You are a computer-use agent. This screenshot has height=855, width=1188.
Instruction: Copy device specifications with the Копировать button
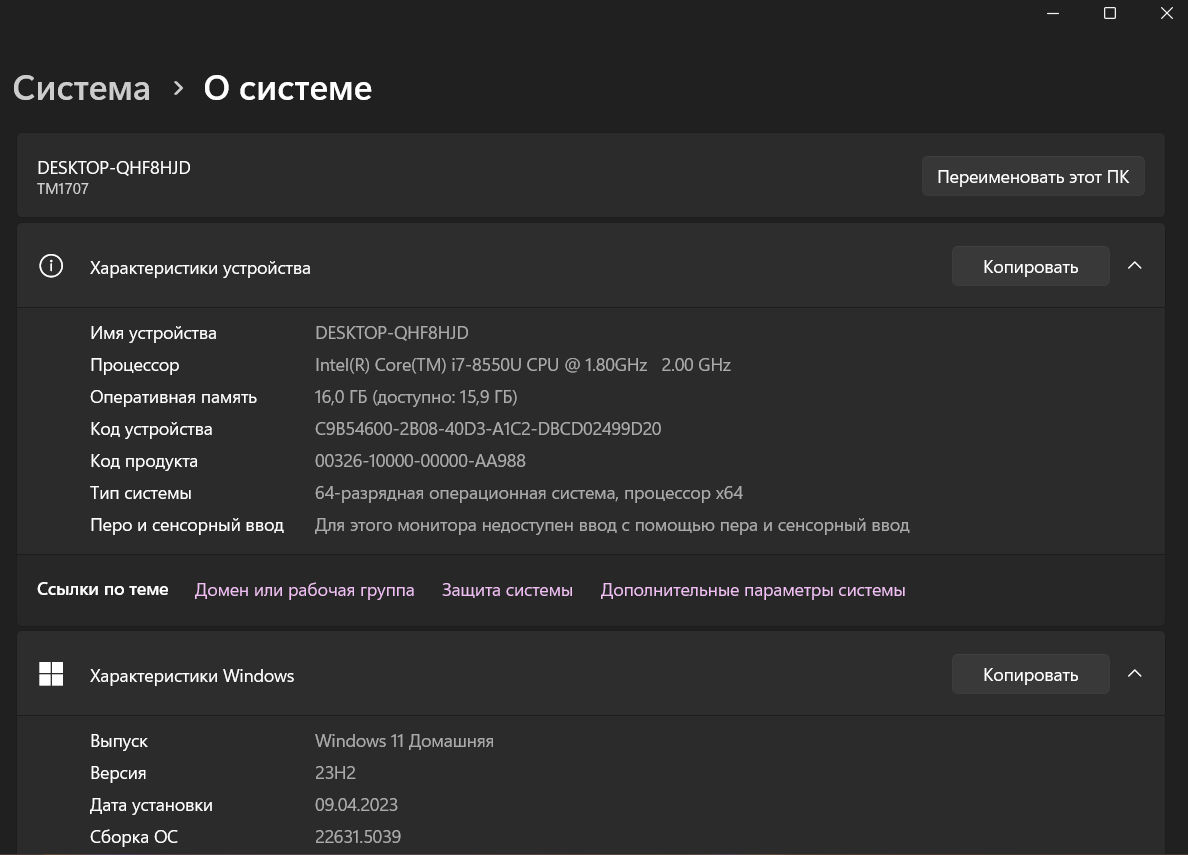click(1030, 266)
